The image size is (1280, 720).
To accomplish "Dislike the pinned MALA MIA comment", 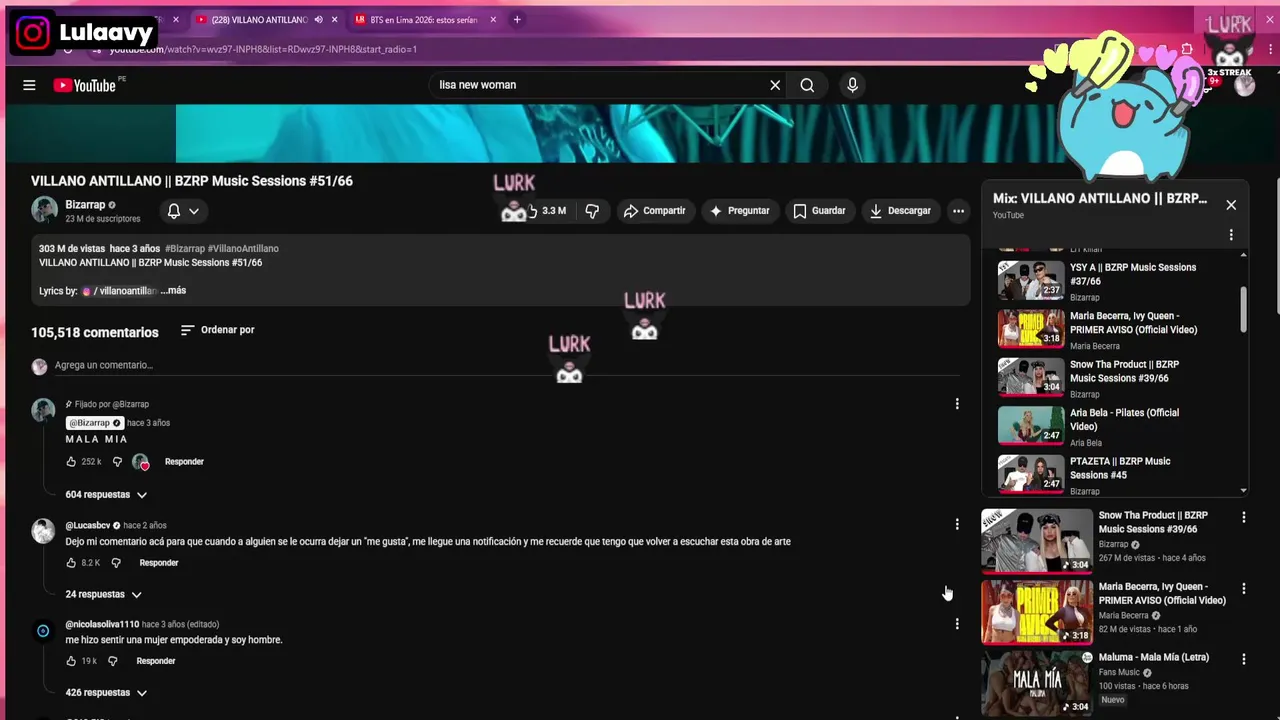I will click(x=117, y=462).
